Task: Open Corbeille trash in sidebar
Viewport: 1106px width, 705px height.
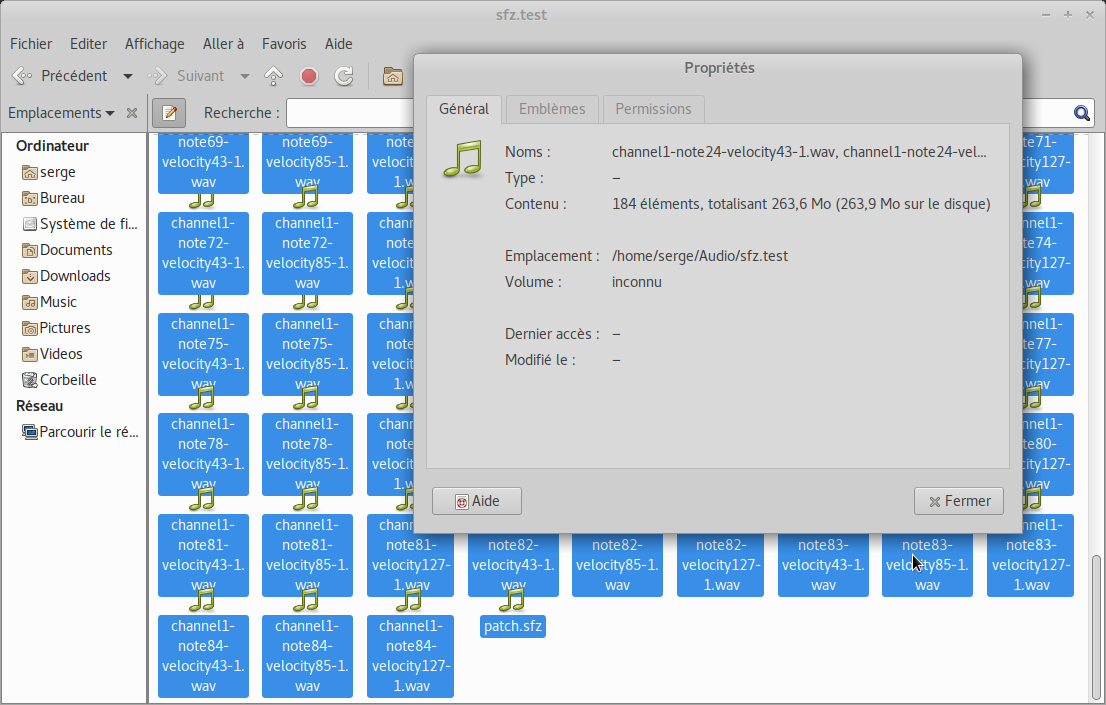Action: pos(67,380)
